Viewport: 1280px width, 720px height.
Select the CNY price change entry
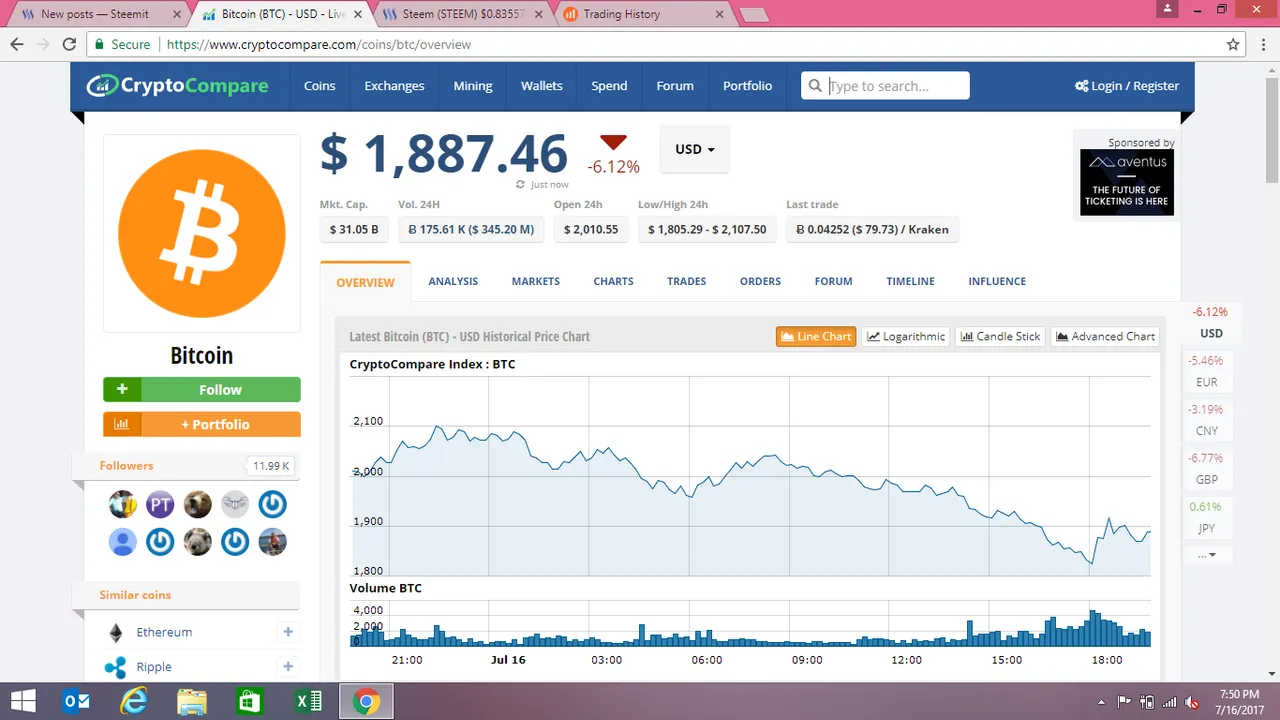[1207, 420]
